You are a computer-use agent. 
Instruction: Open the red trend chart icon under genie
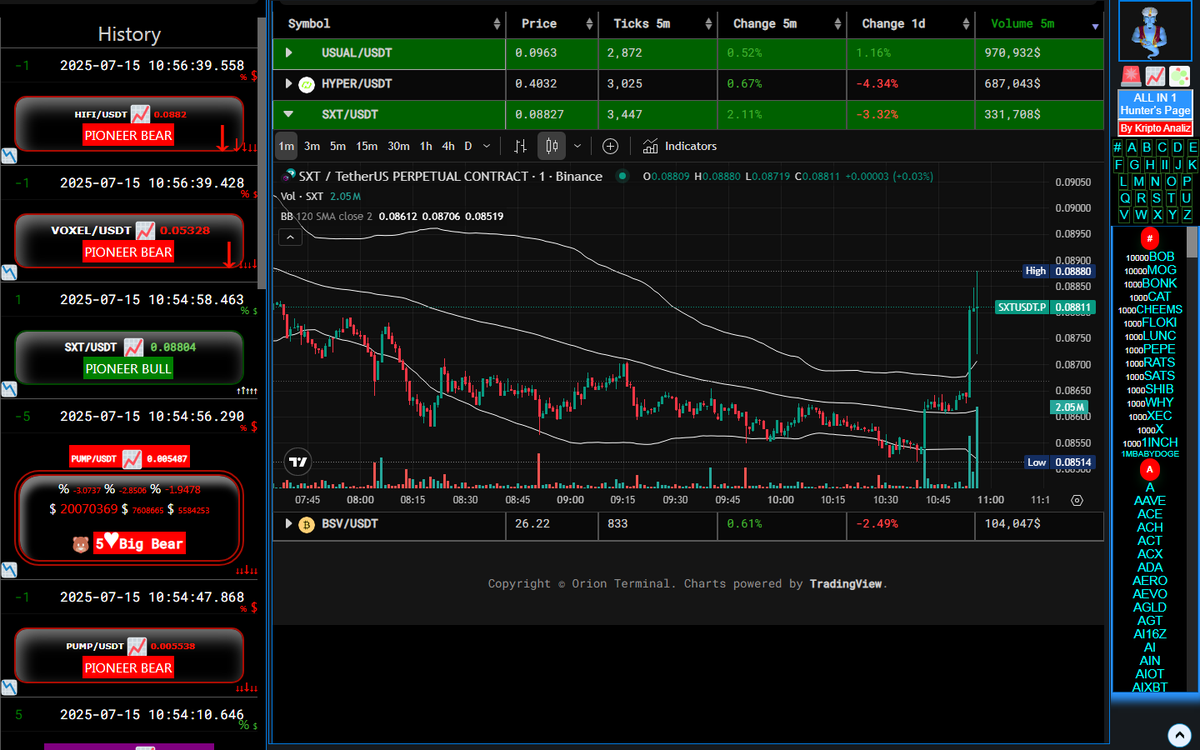(x=1155, y=76)
